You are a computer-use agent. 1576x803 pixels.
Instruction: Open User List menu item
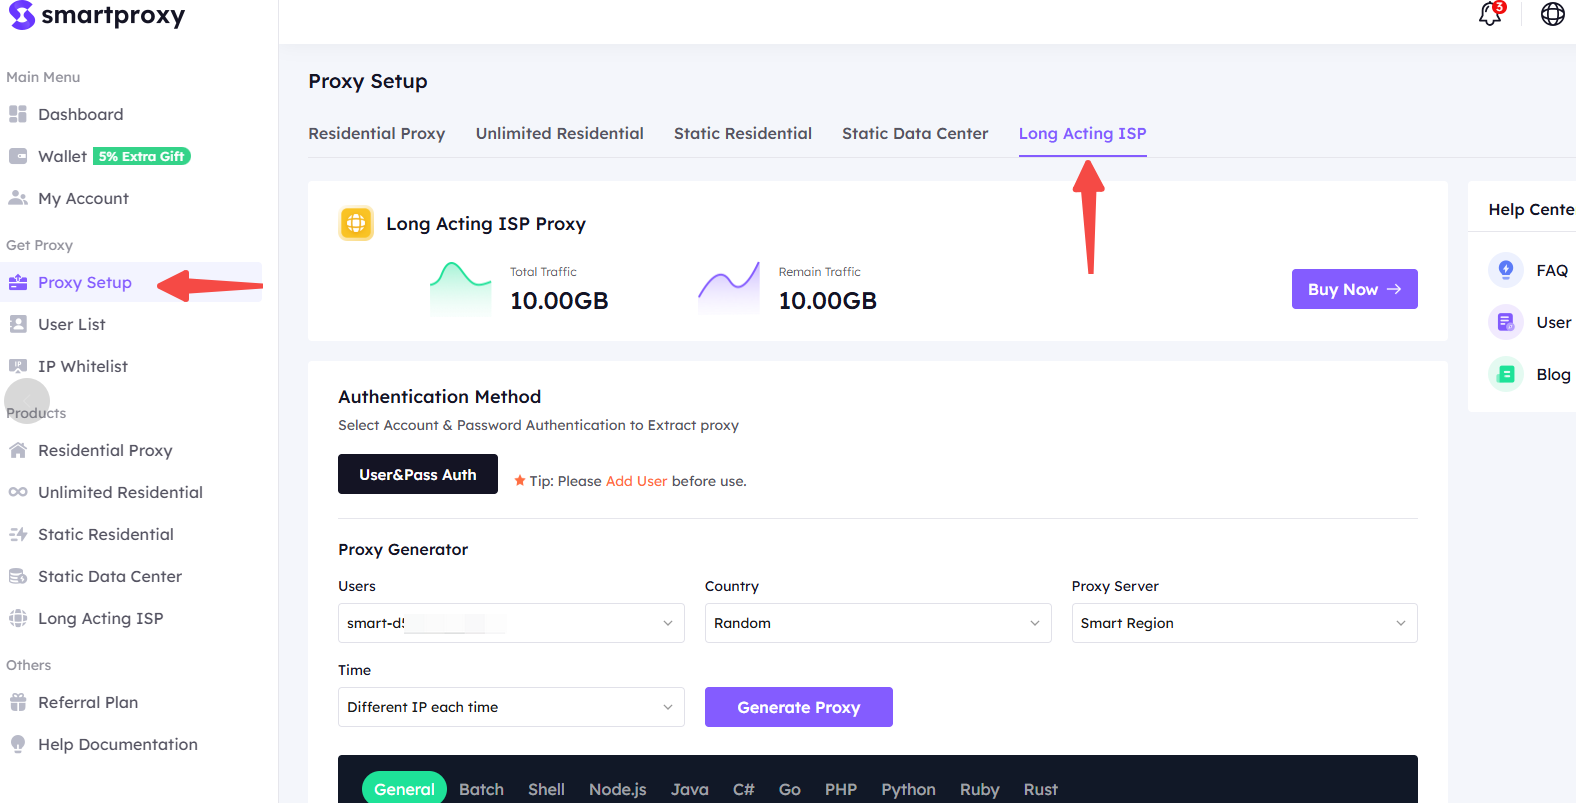click(x=71, y=324)
